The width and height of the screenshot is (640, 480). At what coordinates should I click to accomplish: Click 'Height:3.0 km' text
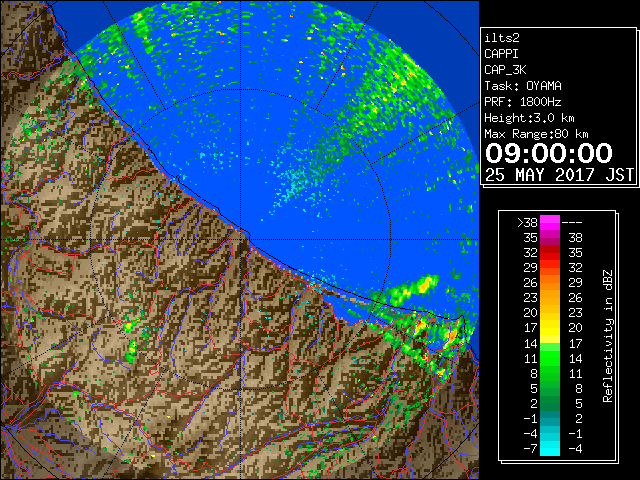click(x=529, y=118)
